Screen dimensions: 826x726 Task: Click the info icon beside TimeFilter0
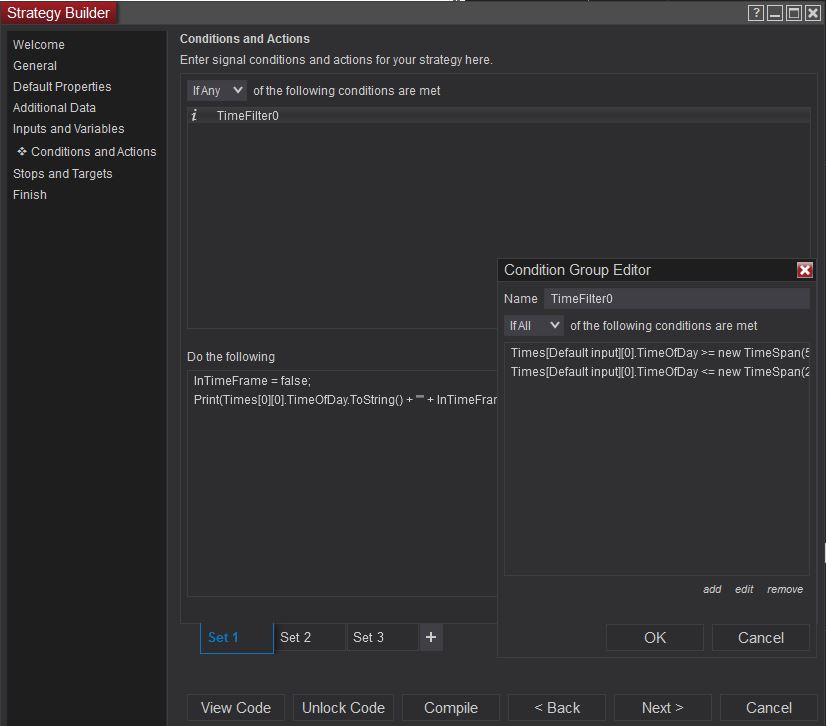194,116
